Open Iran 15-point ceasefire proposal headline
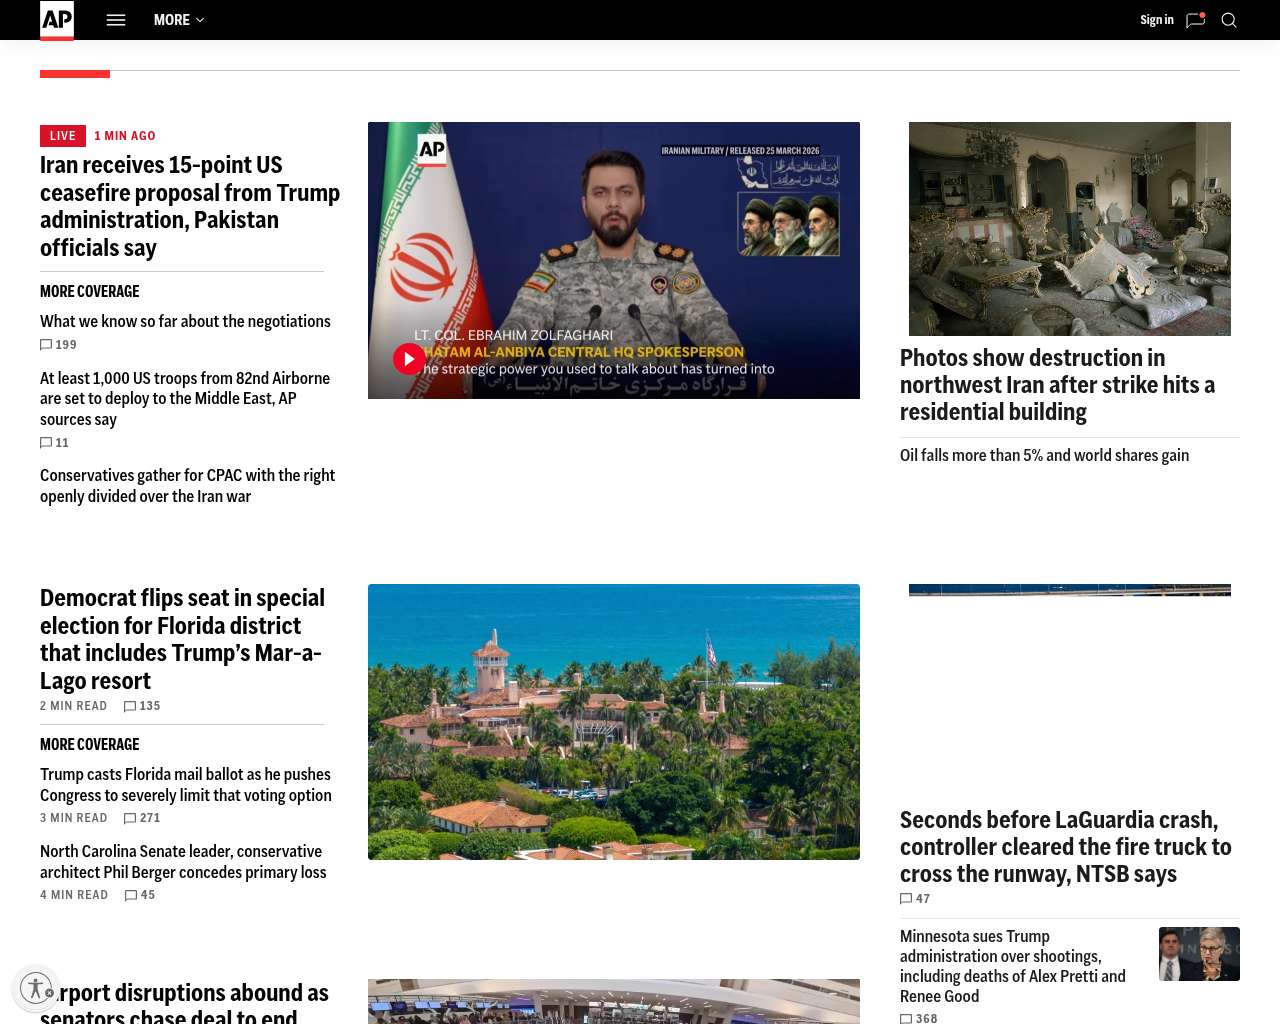The height and width of the screenshot is (1024, 1280). point(190,206)
